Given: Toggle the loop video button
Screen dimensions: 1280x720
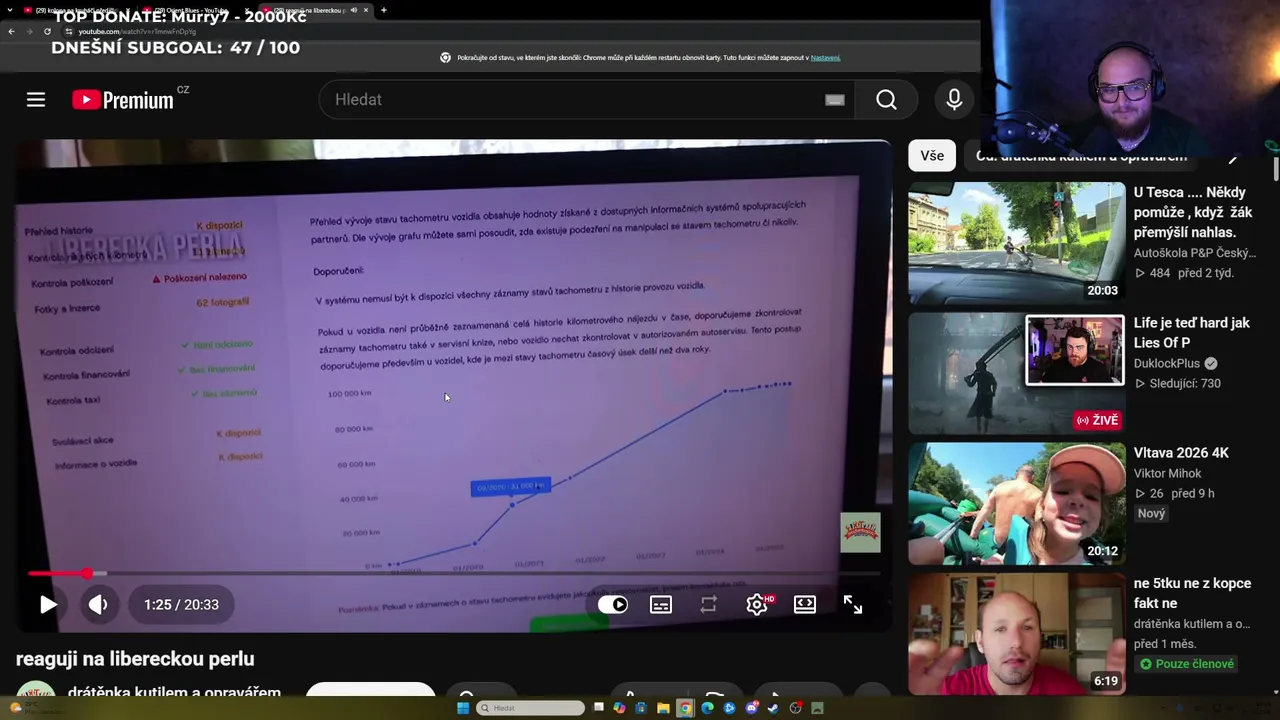Looking at the screenshot, I should tap(709, 604).
